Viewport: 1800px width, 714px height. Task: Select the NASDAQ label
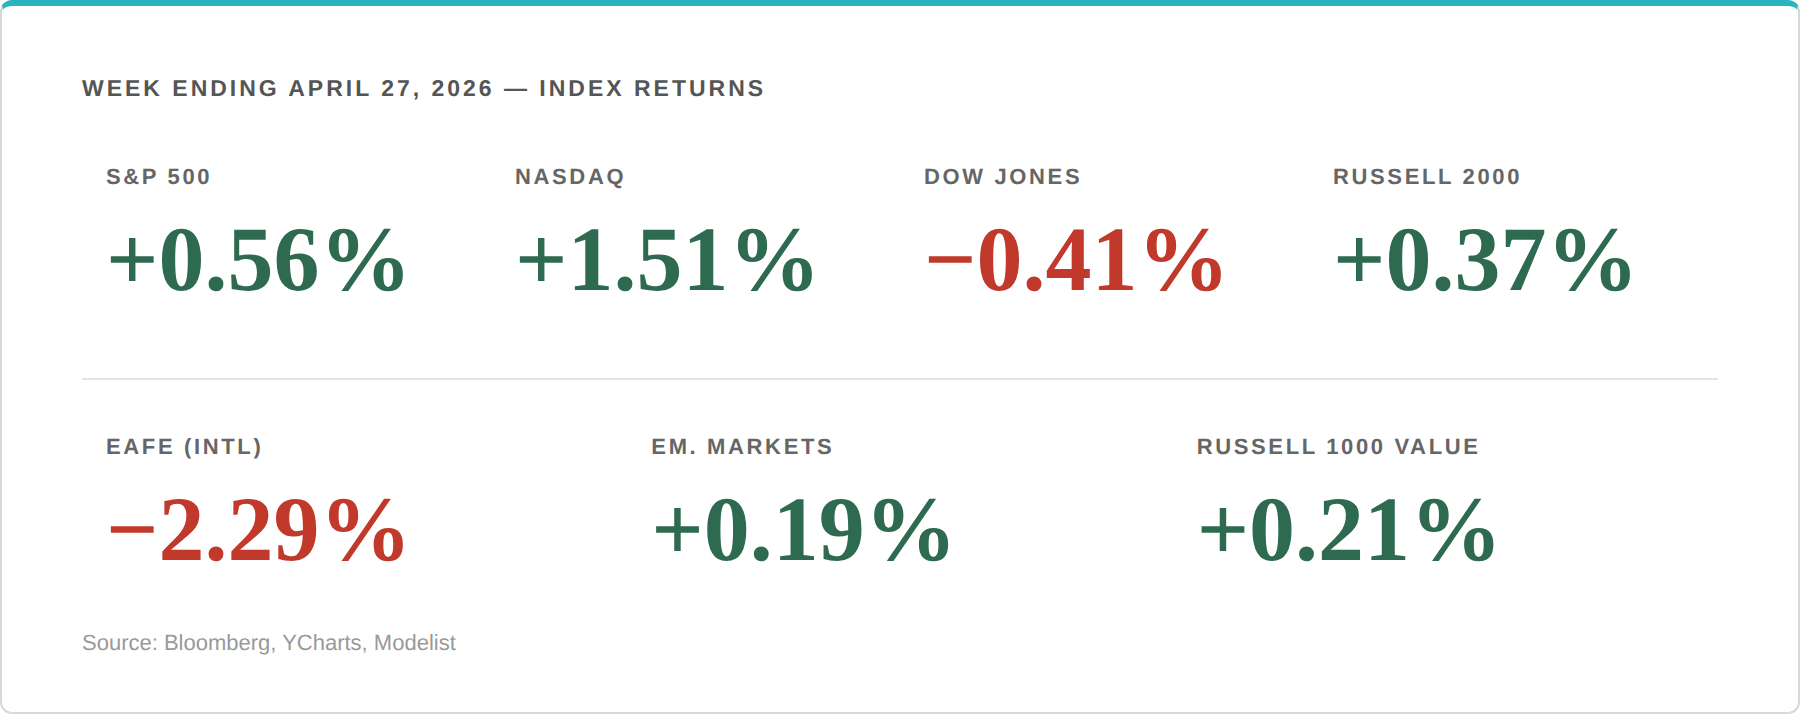click(569, 177)
